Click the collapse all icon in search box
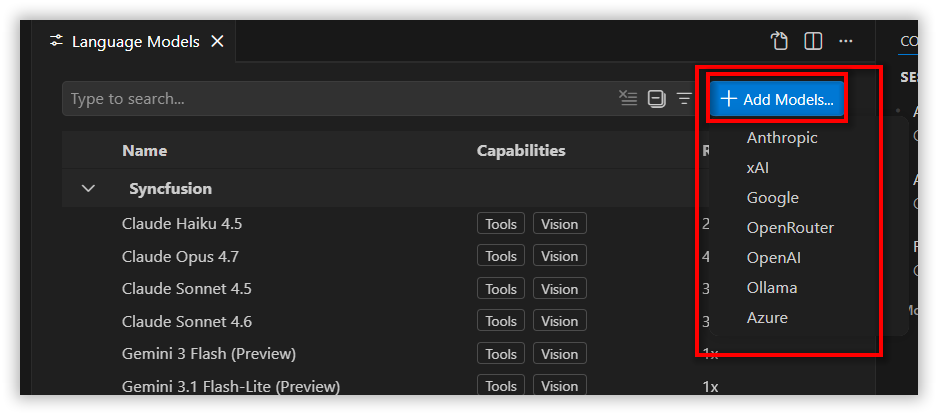This screenshot has height=415, width=938. coord(657,99)
